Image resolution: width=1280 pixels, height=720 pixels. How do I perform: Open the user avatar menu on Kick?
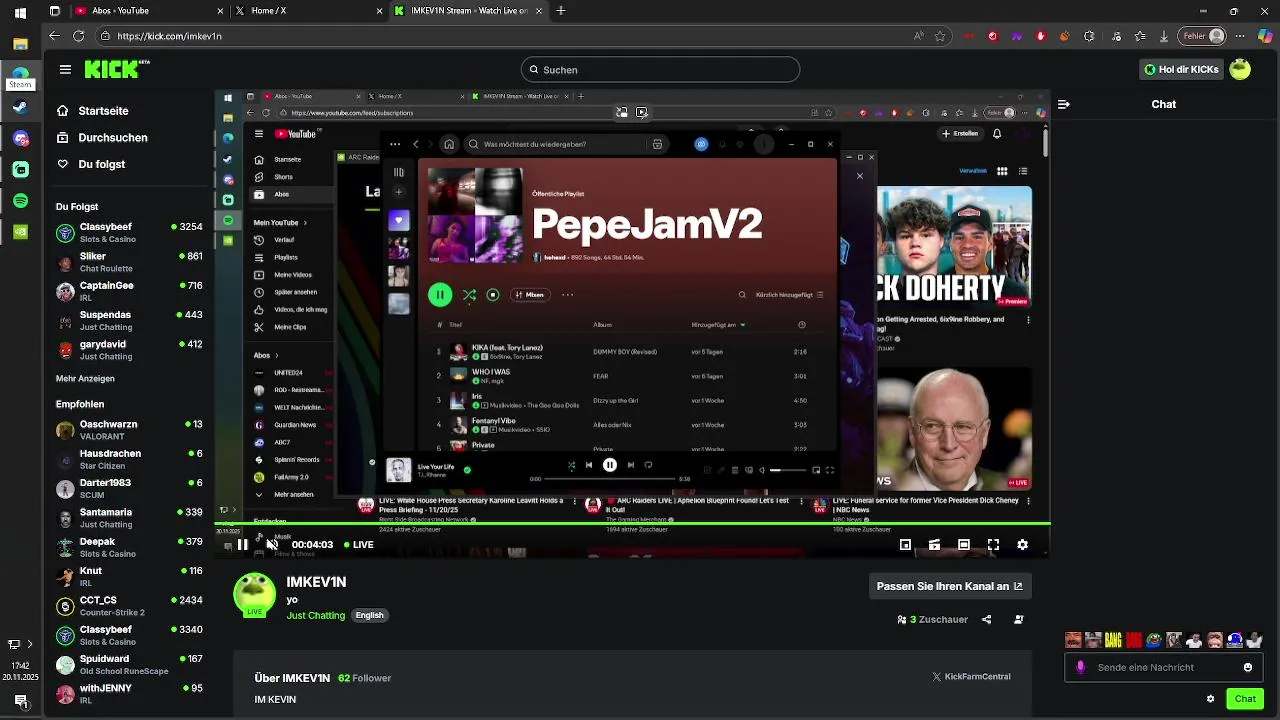coord(1240,69)
